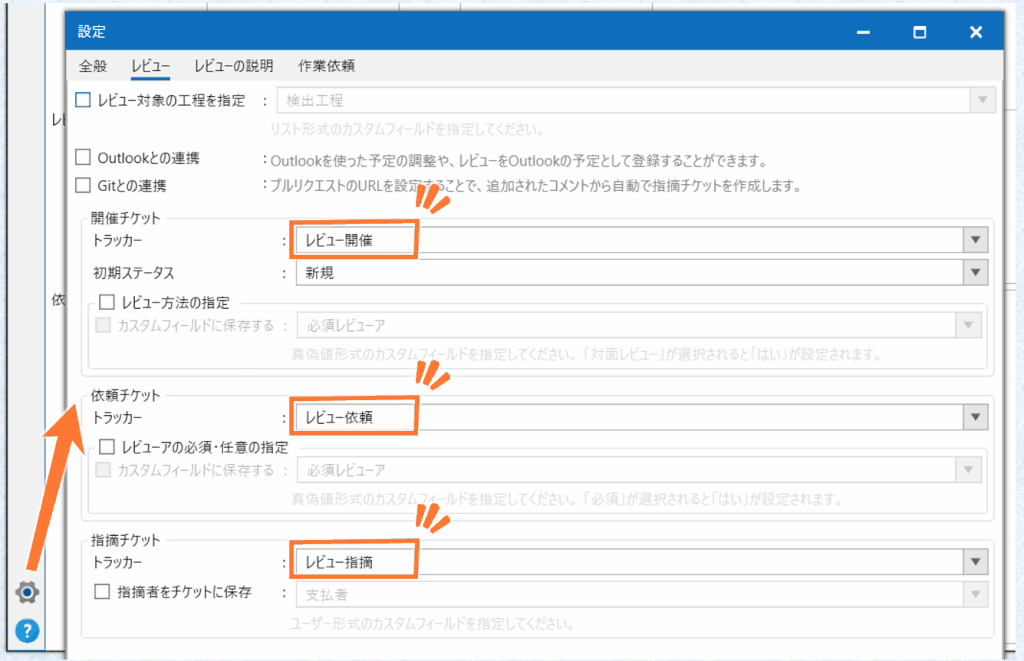Image resolution: width=1024 pixels, height=661 pixels.
Task: Toggle the Outlookとの連携 checkbox
Action: click(x=84, y=158)
